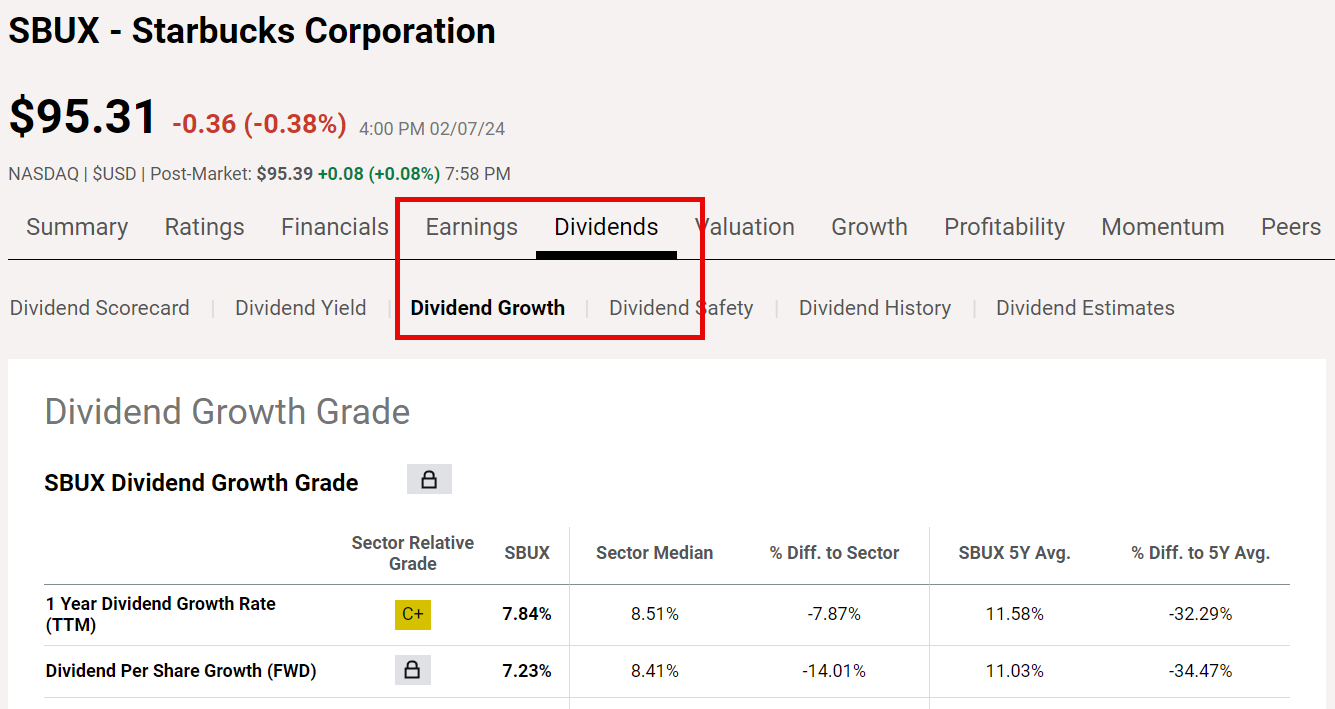Click the % Diff. to 5Y Avg. column header

(x=1200, y=553)
